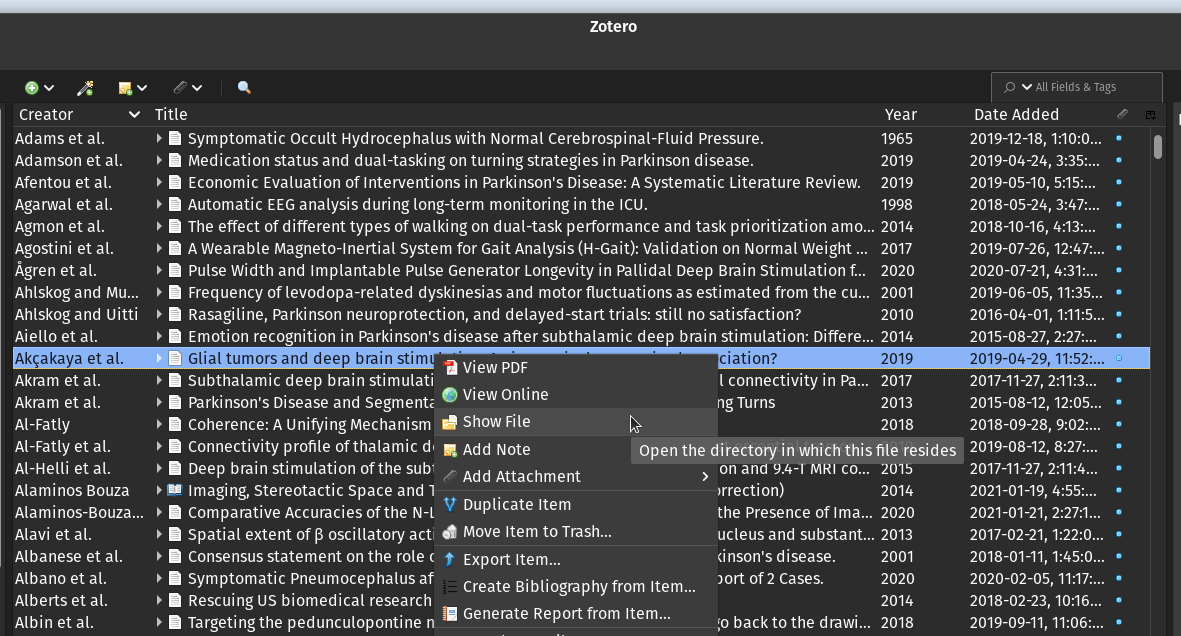
Task: Expand the Agmon et al. item
Action: pos(159,226)
